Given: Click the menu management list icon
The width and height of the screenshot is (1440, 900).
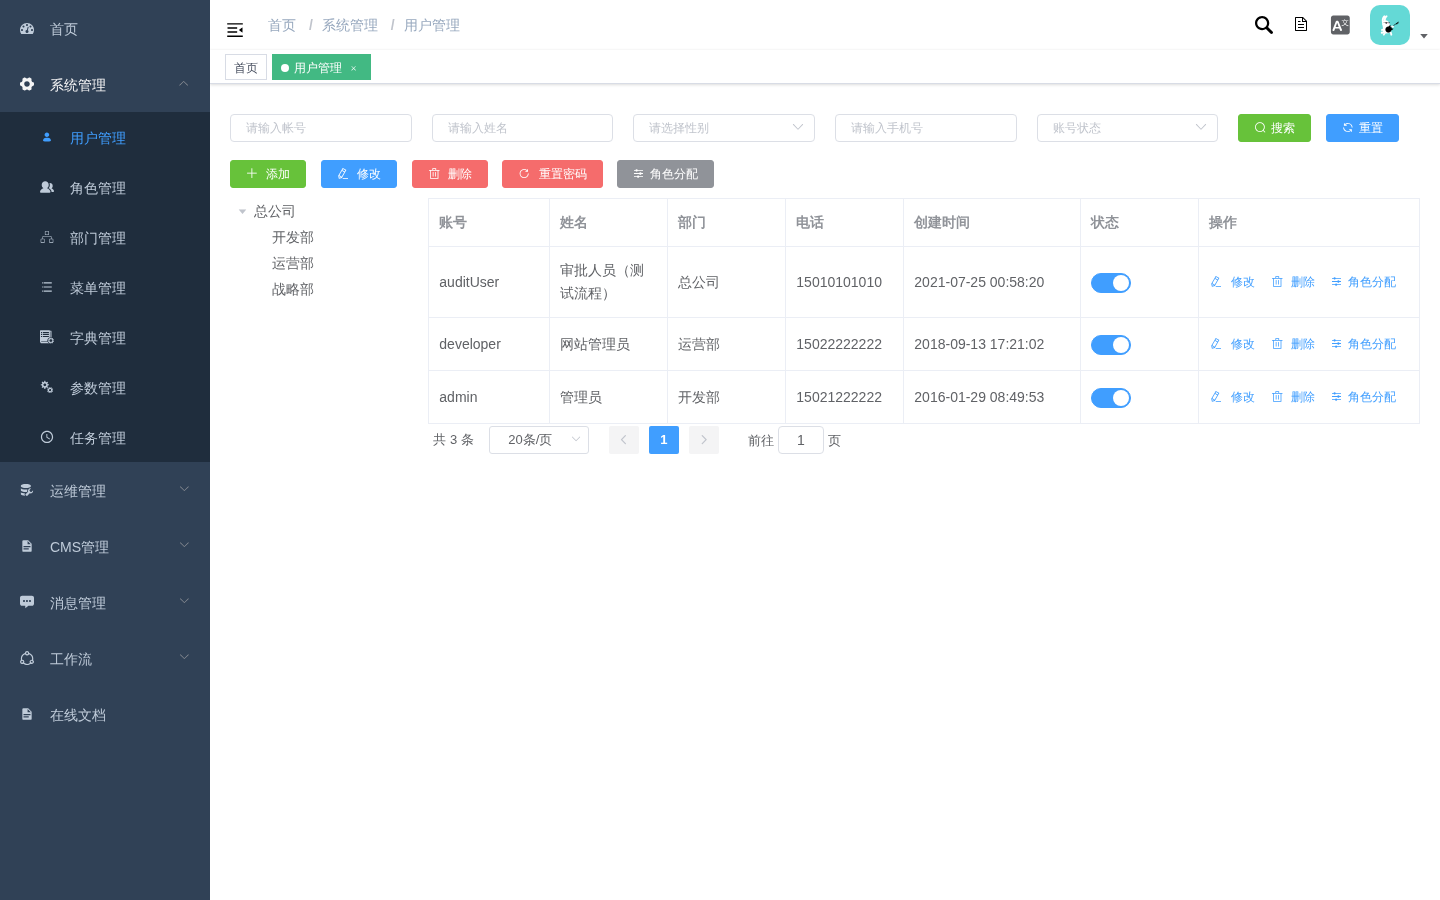Looking at the screenshot, I should (x=47, y=287).
